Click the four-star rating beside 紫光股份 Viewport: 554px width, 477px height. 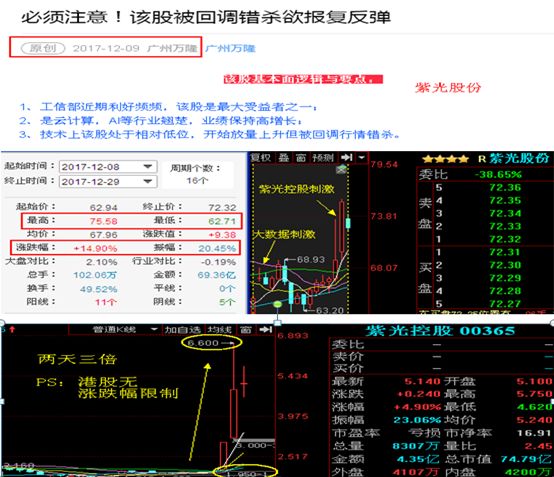click(445, 159)
